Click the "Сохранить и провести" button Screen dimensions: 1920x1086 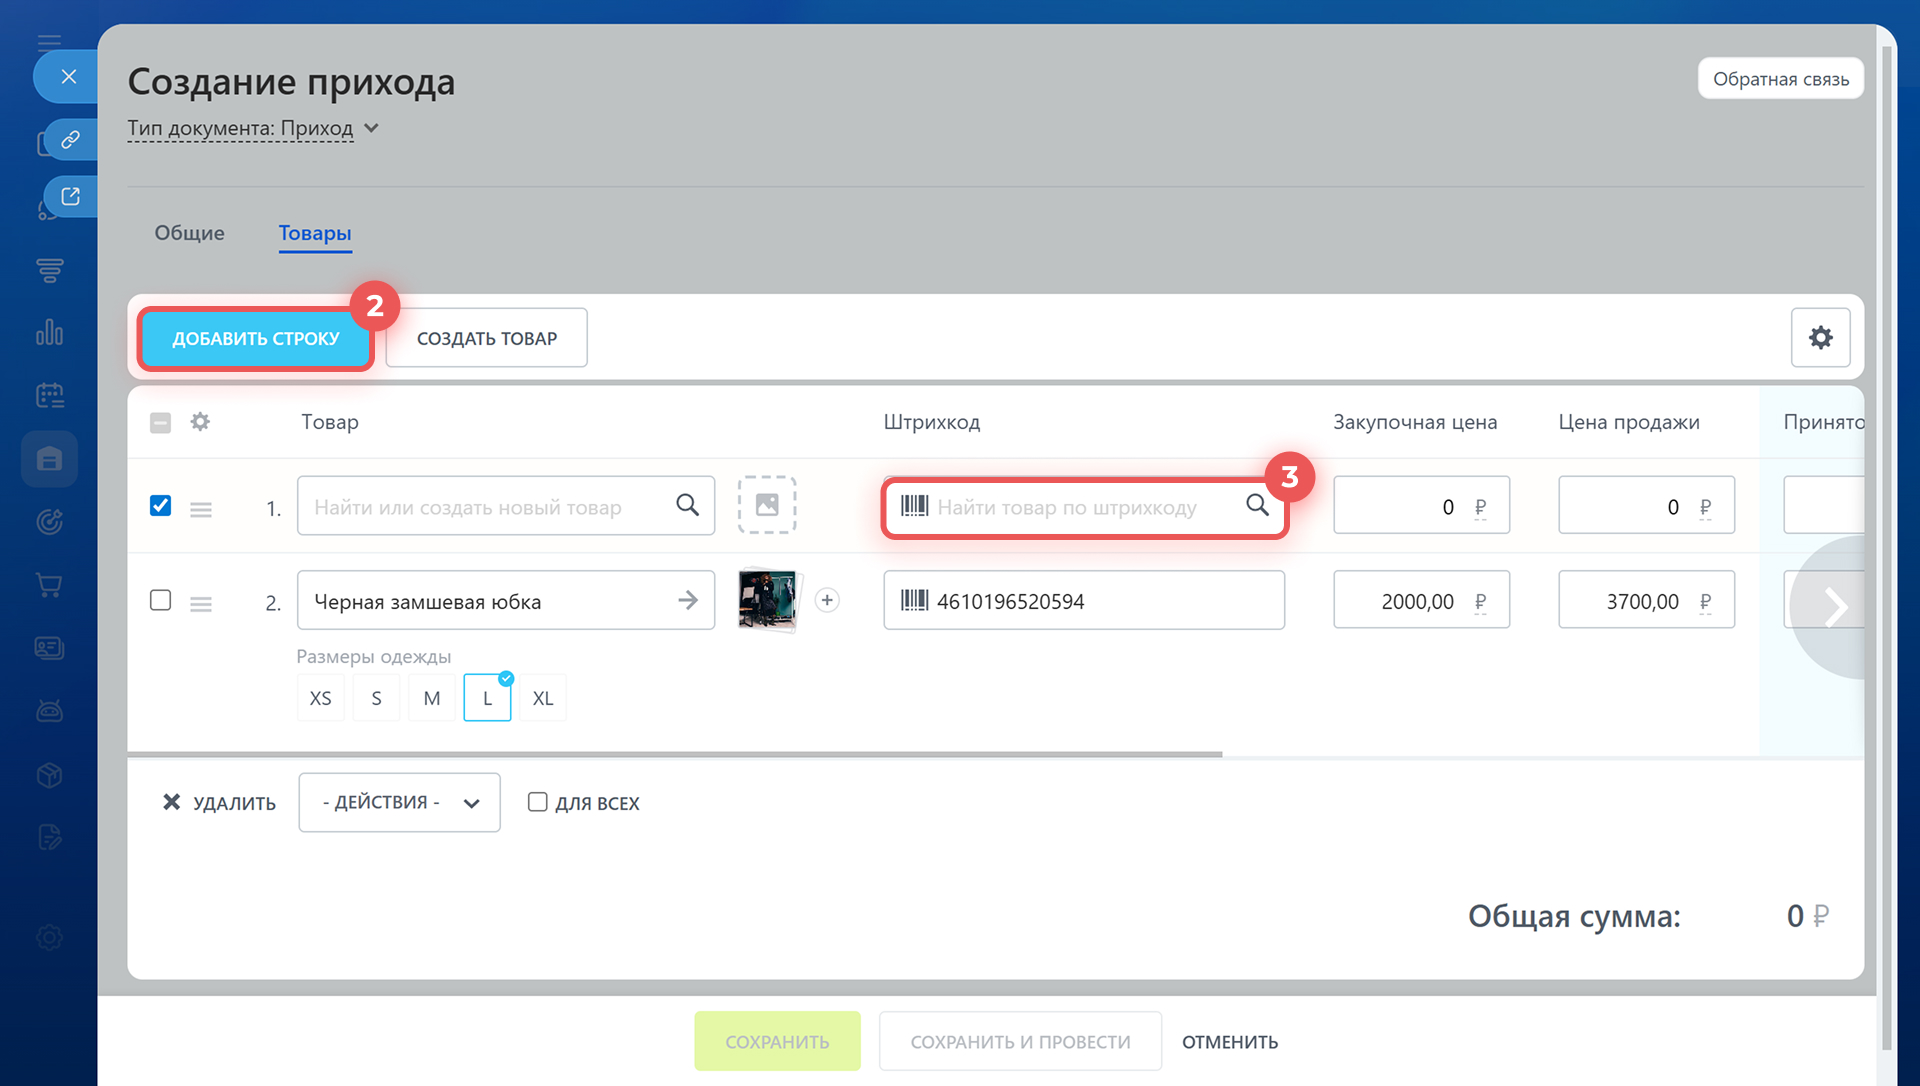(1020, 1042)
